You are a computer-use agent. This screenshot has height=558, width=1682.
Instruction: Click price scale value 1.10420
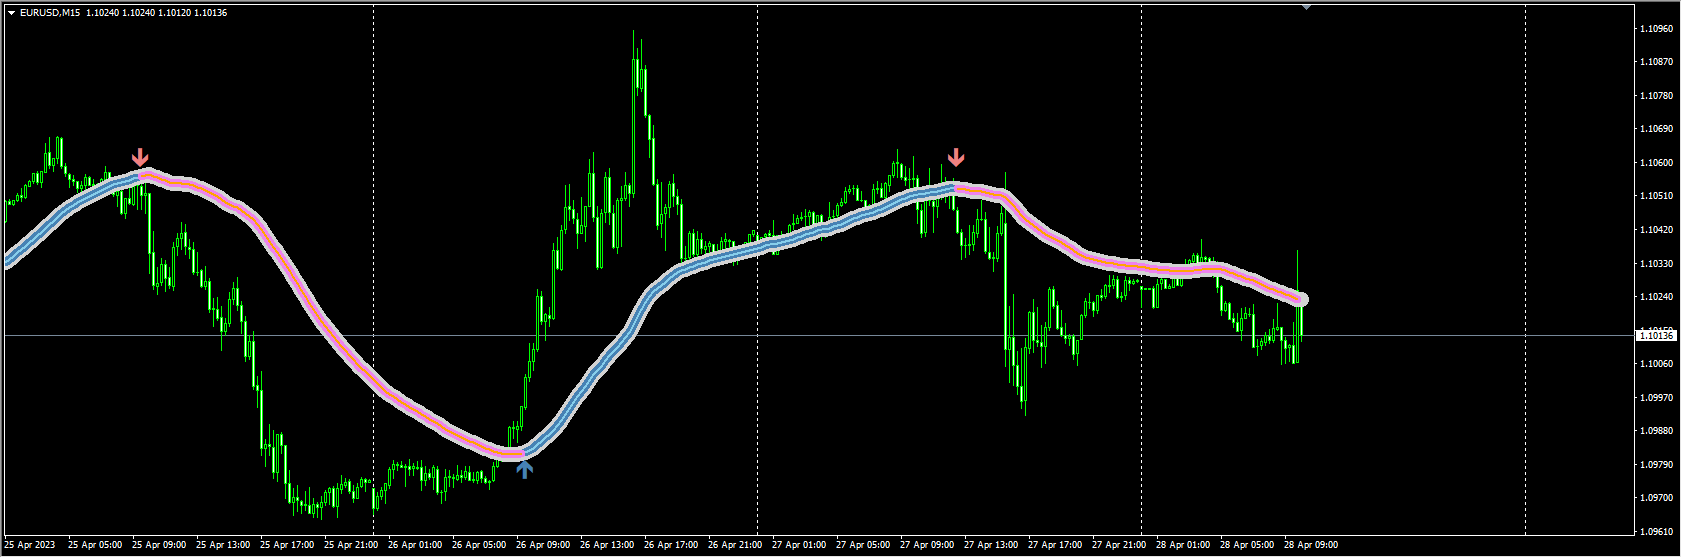(x=1657, y=230)
